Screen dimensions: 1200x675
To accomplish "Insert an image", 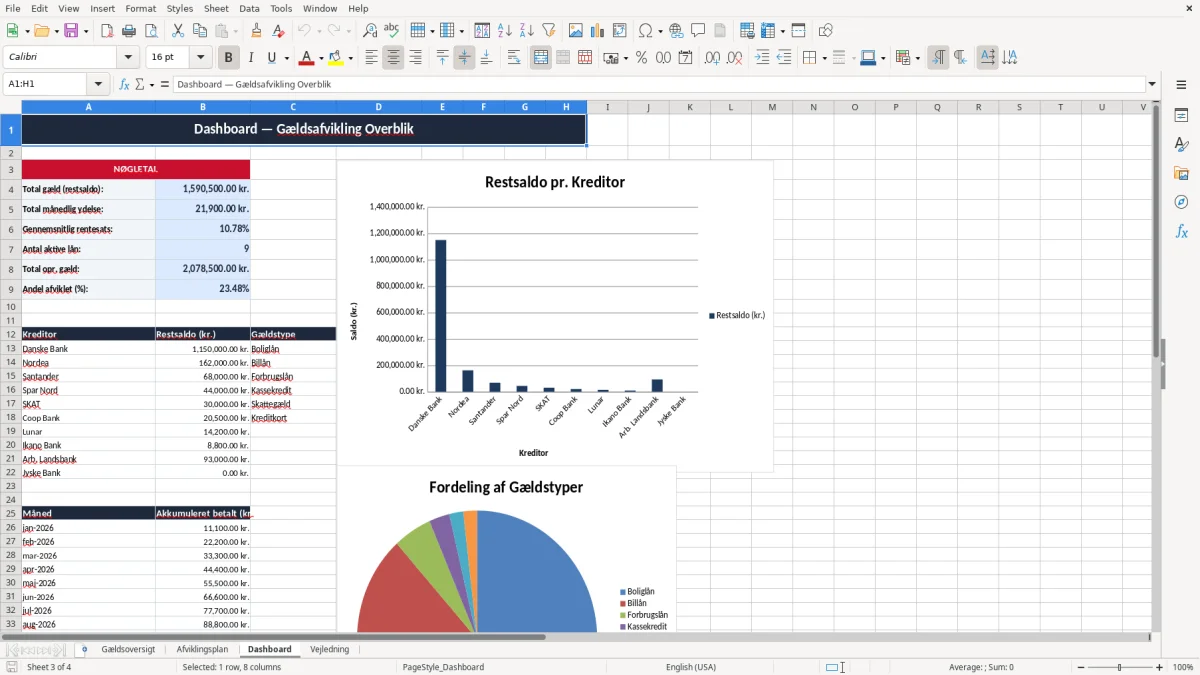I will [575, 31].
